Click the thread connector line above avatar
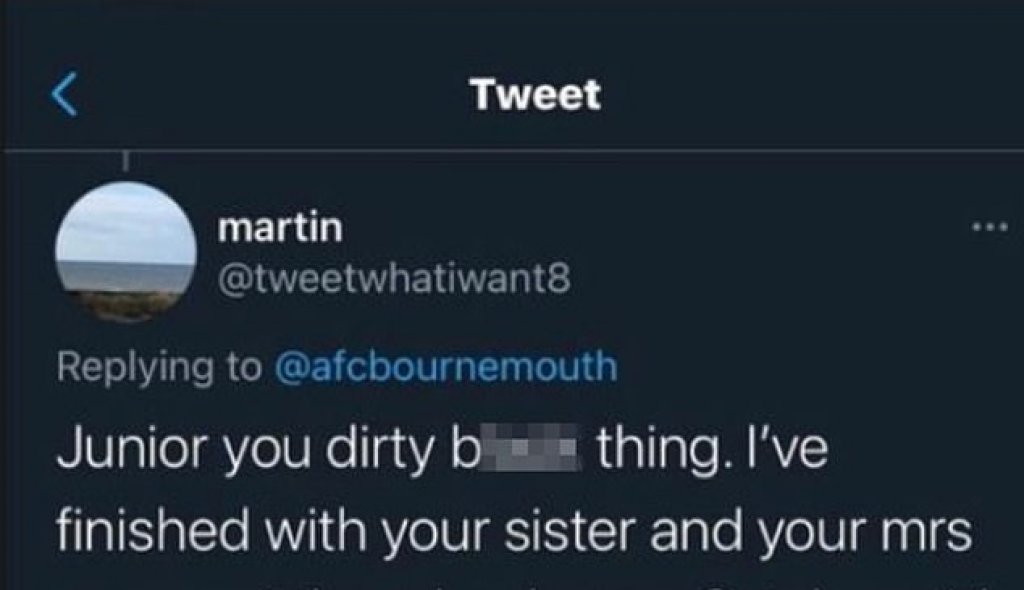This screenshot has width=1024, height=590. pyautogui.click(x=126, y=162)
